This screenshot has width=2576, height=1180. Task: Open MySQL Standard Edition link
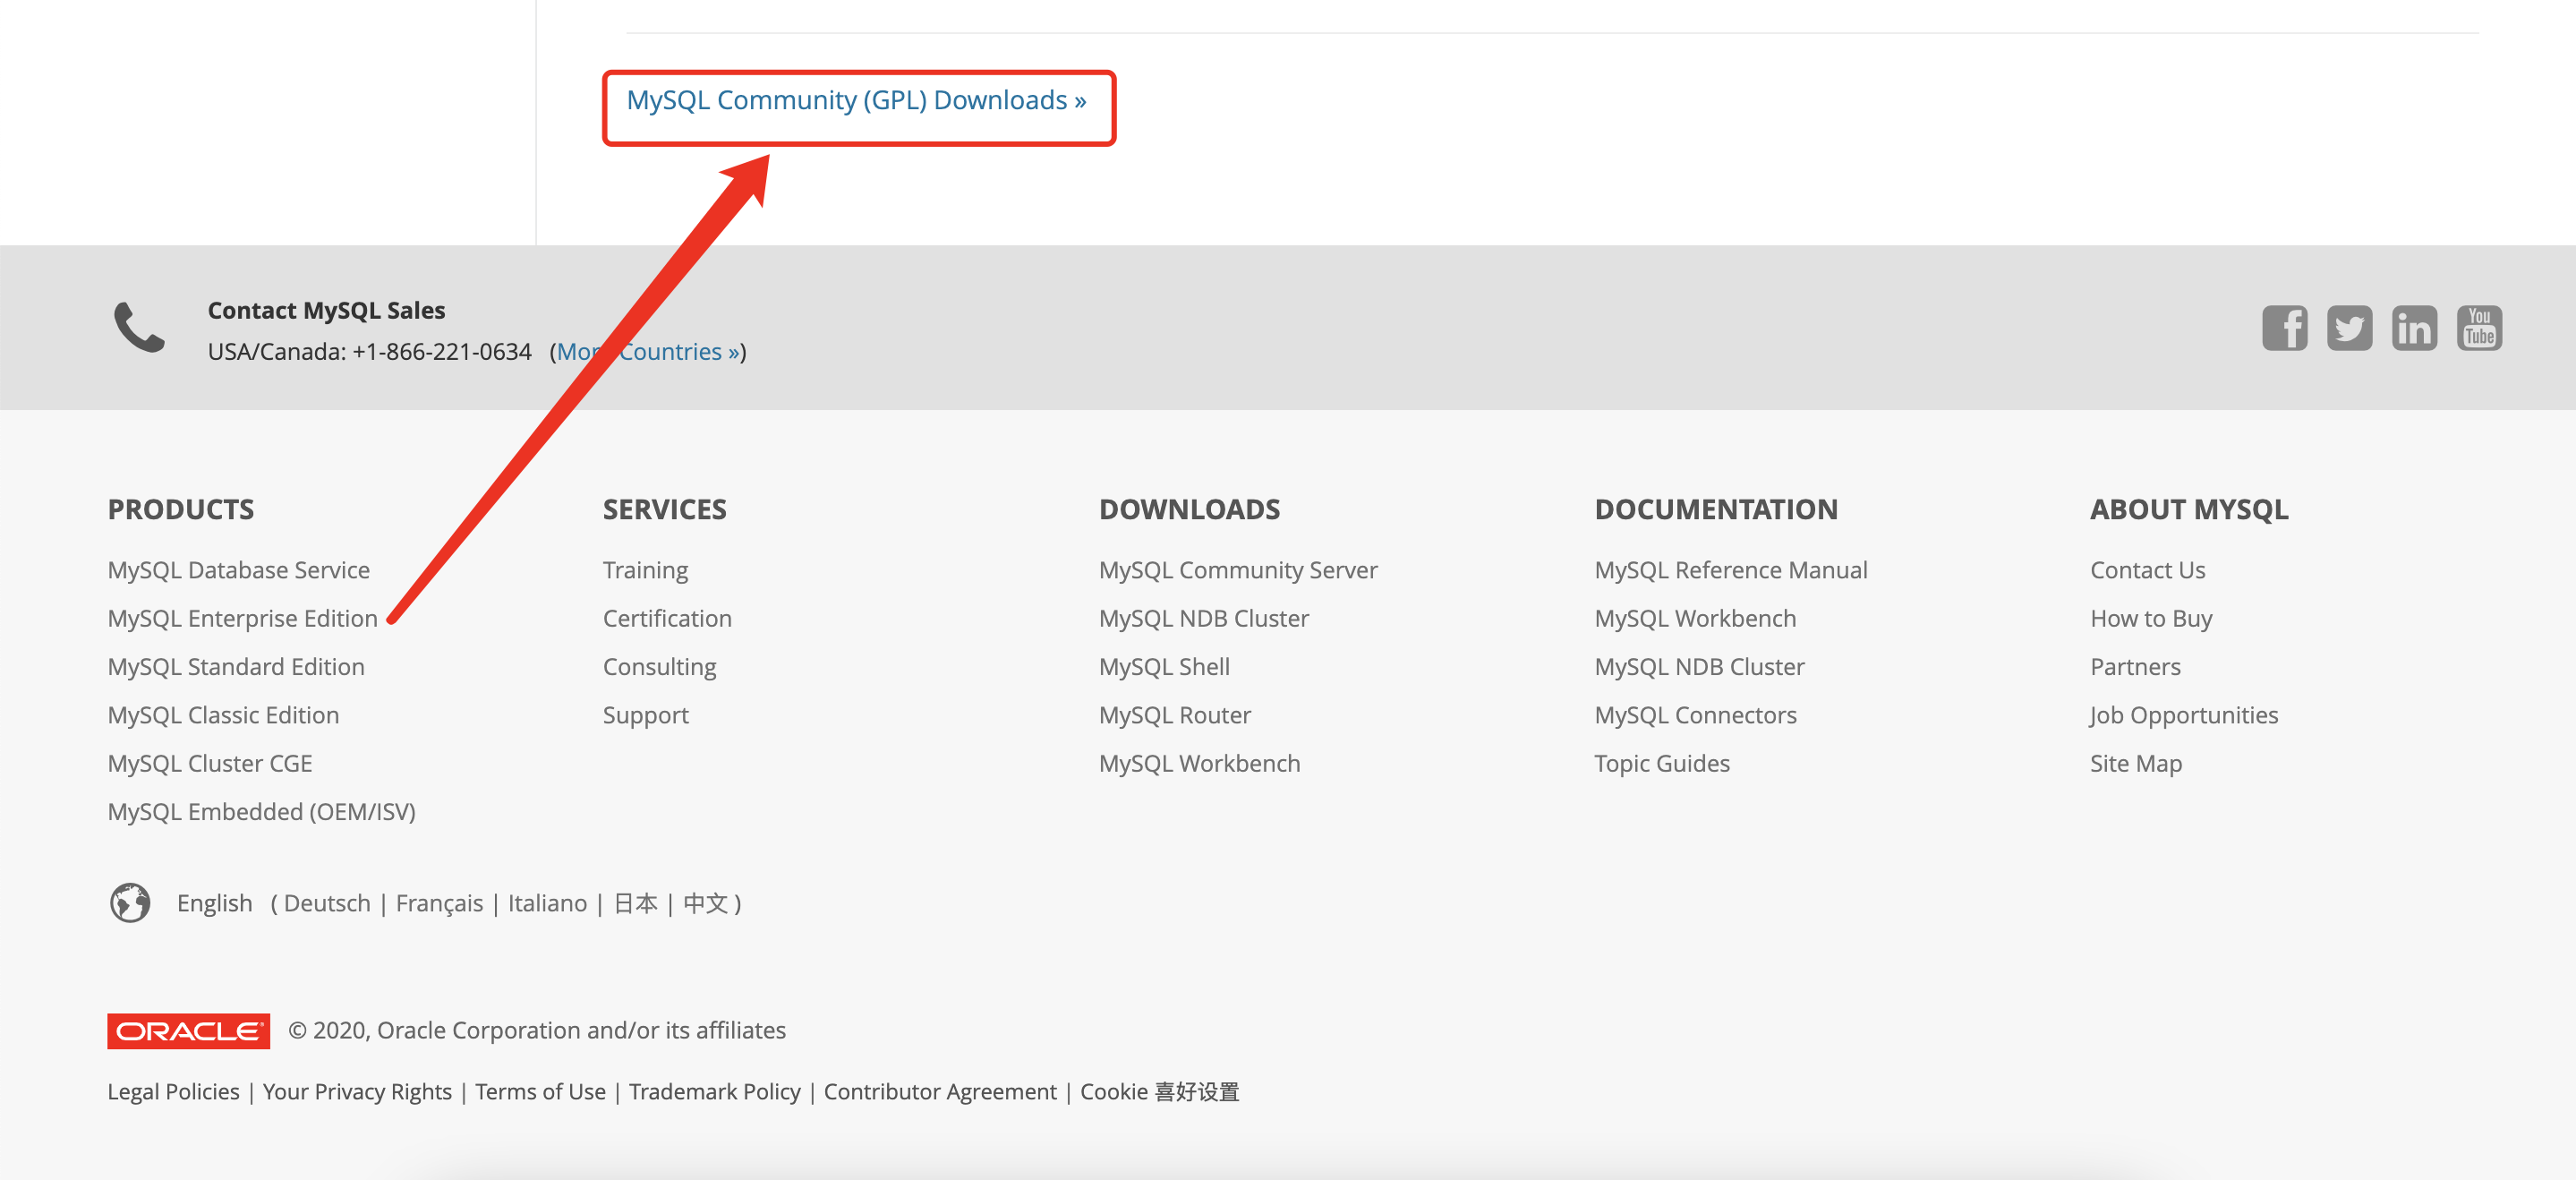click(x=236, y=667)
